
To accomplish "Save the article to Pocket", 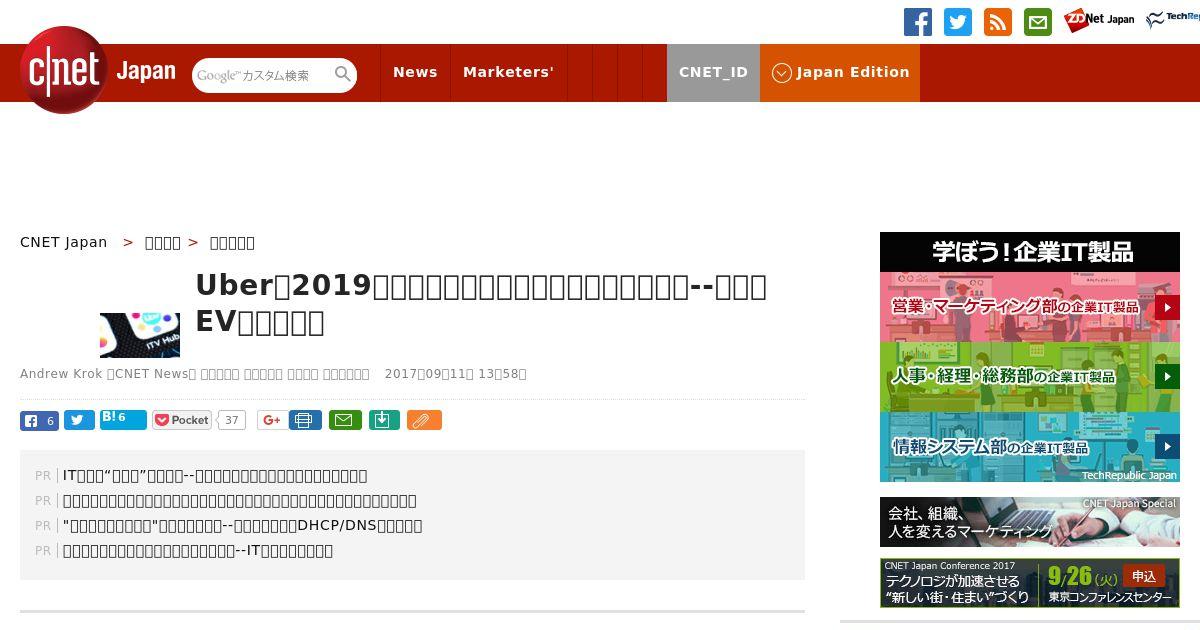I will 182,420.
